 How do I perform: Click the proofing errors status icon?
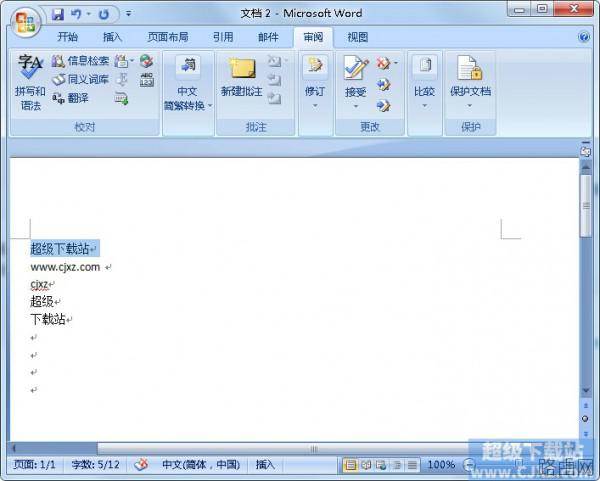pos(141,465)
